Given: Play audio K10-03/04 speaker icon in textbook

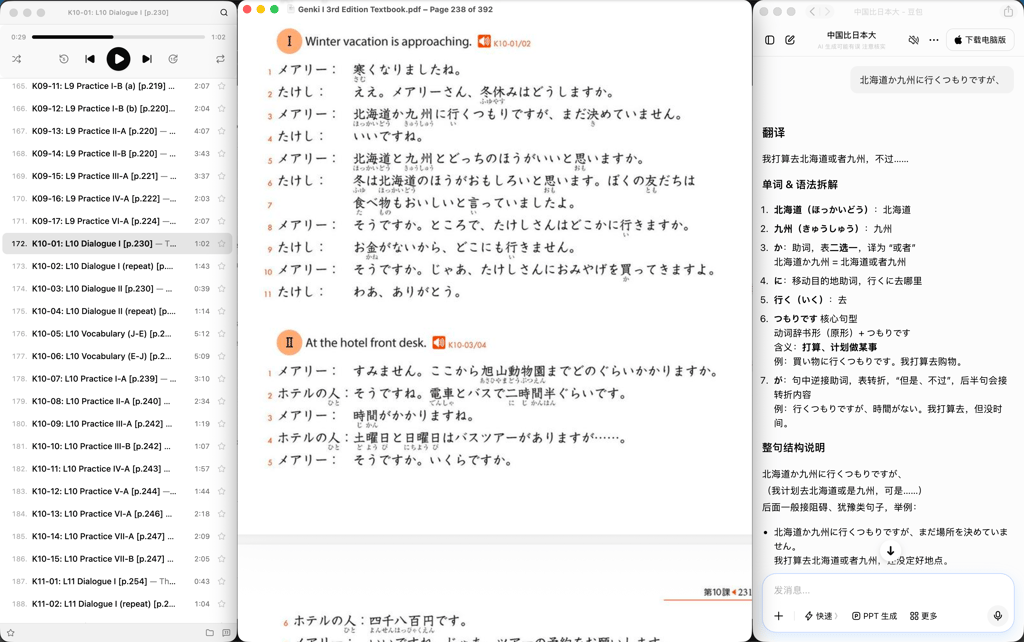Looking at the screenshot, I should [439, 343].
